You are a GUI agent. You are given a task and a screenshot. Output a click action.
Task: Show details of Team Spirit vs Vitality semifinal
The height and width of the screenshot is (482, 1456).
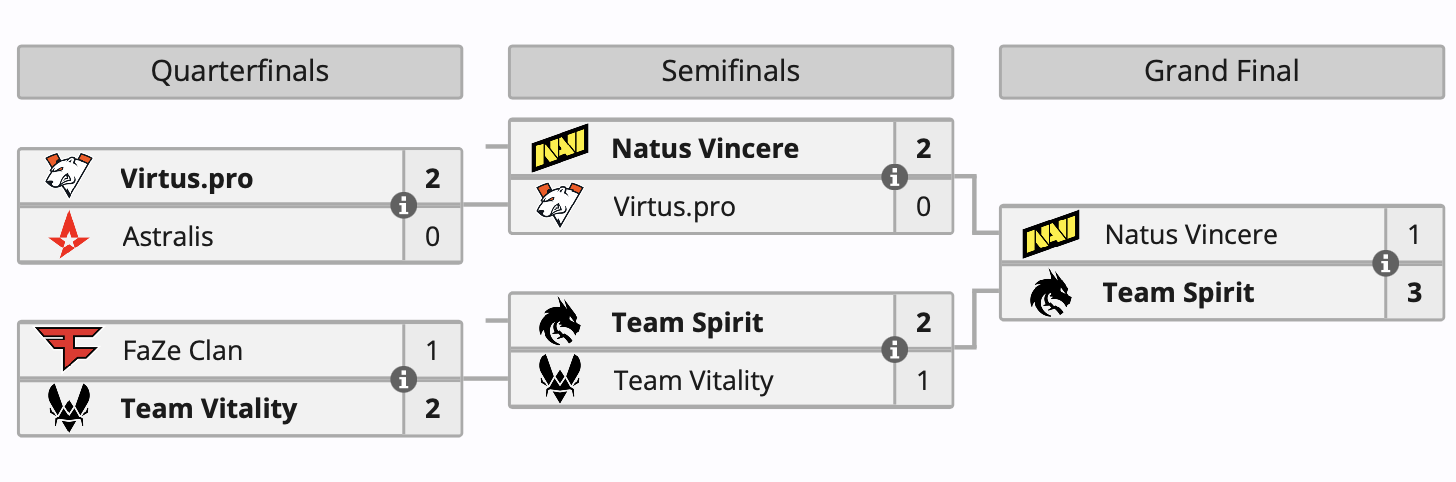[894, 350]
